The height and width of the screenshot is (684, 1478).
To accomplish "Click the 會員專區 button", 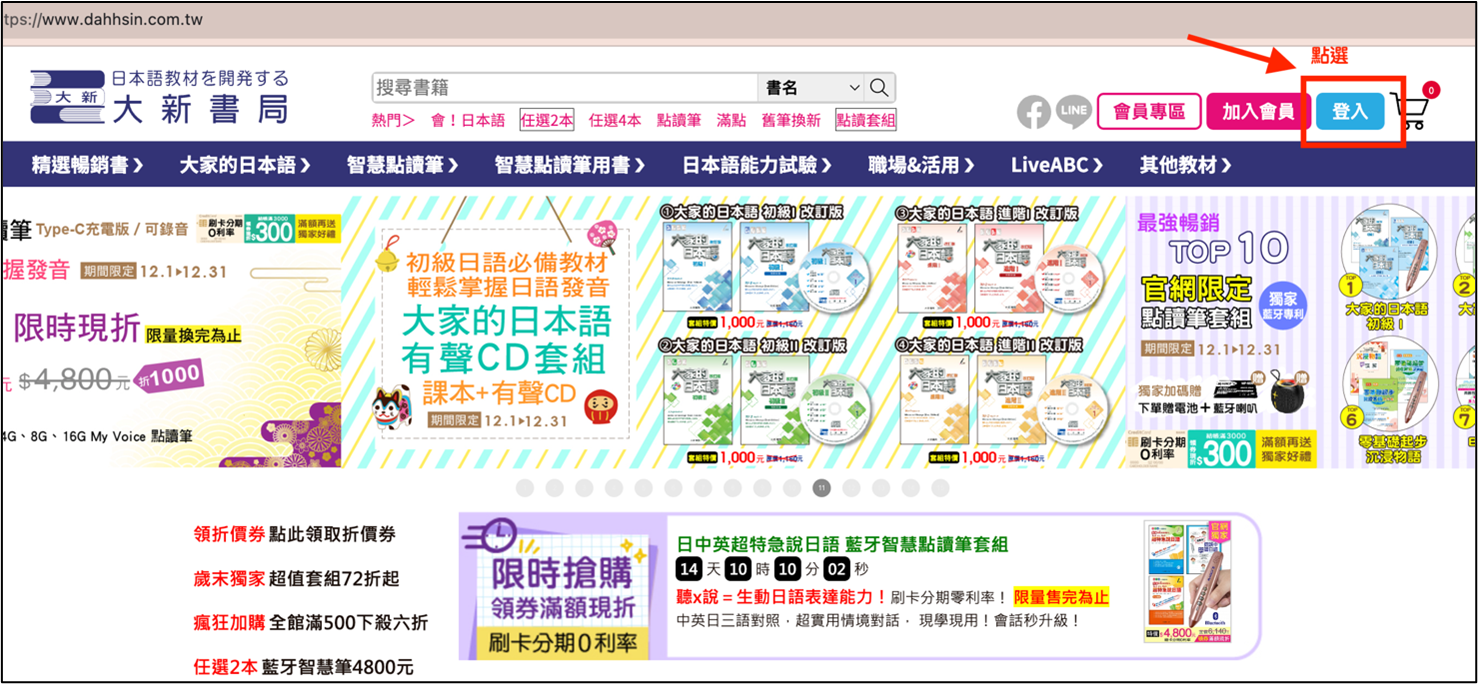I will tap(1148, 112).
